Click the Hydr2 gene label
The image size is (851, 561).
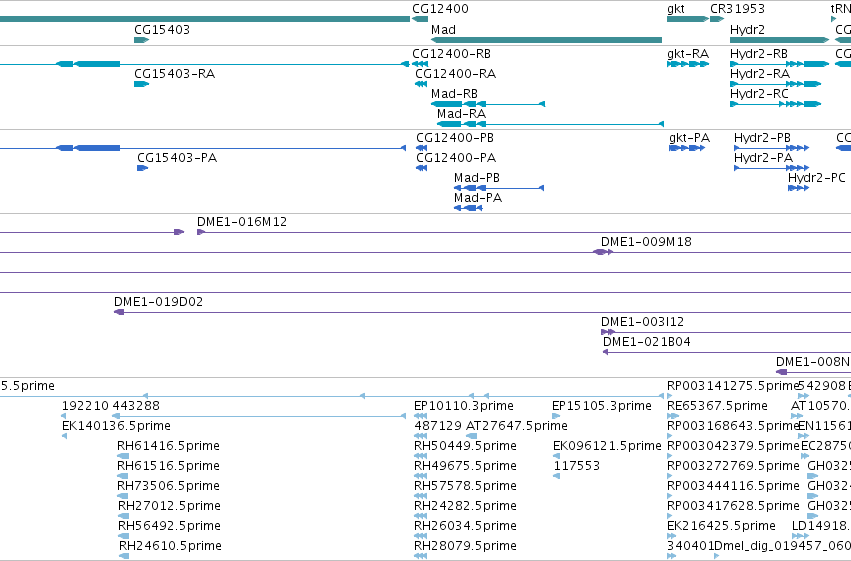[747, 30]
